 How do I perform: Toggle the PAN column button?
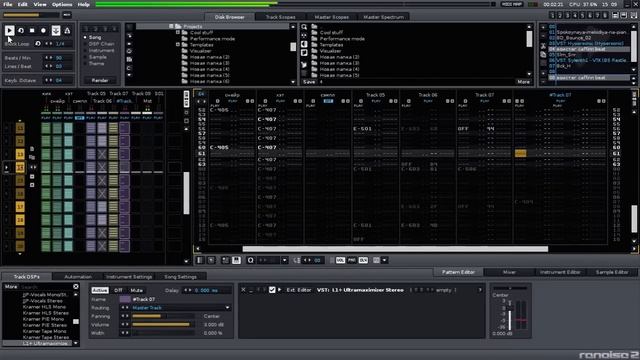pyautogui.click(x=351, y=260)
